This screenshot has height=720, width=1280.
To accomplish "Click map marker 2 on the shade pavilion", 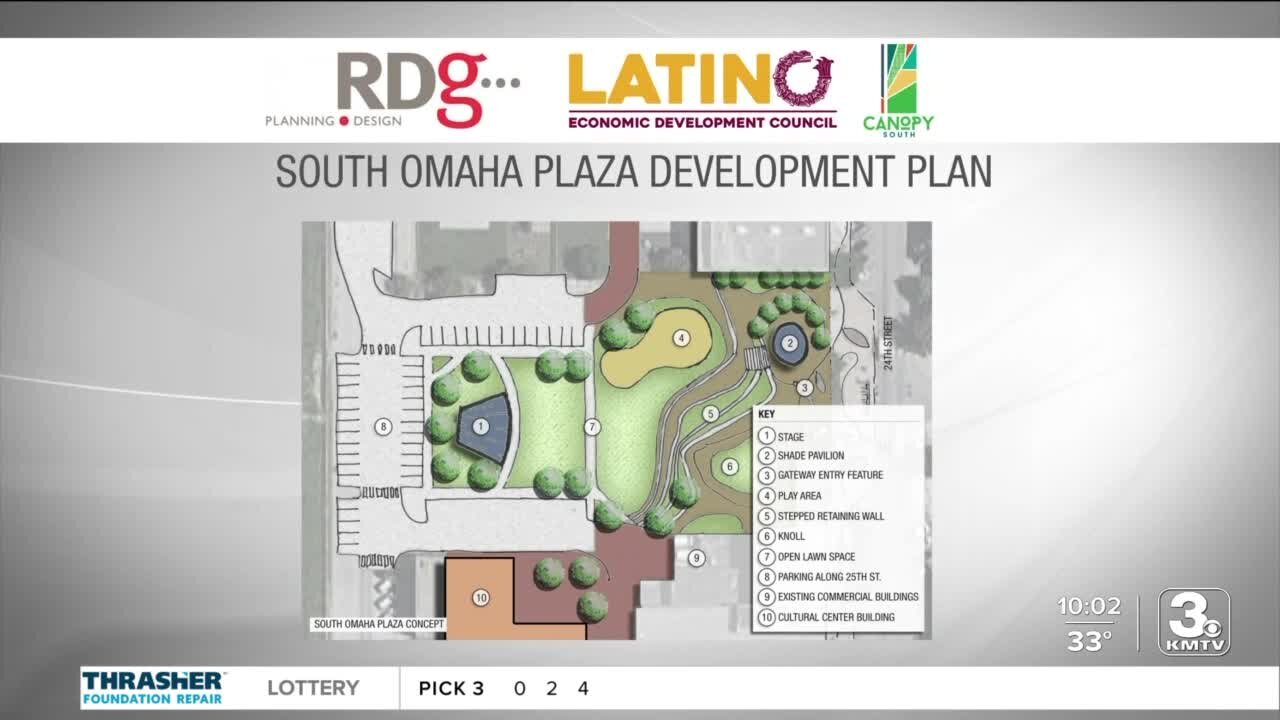I will [x=789, y=343].
